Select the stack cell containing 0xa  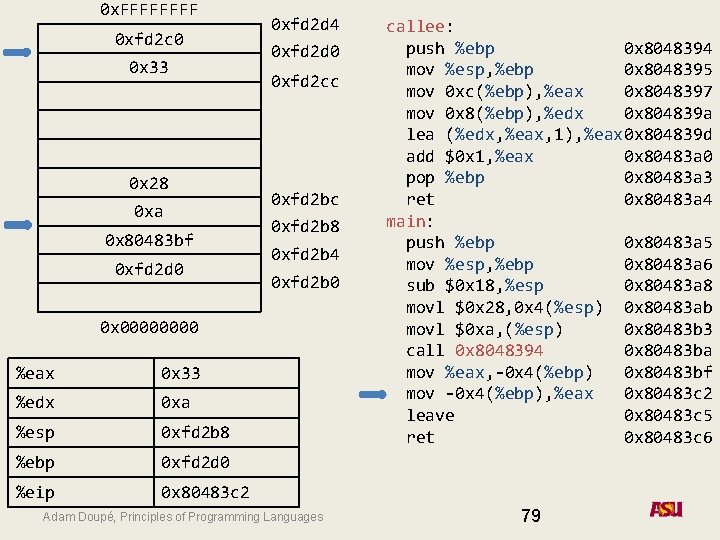coord(149,212)
